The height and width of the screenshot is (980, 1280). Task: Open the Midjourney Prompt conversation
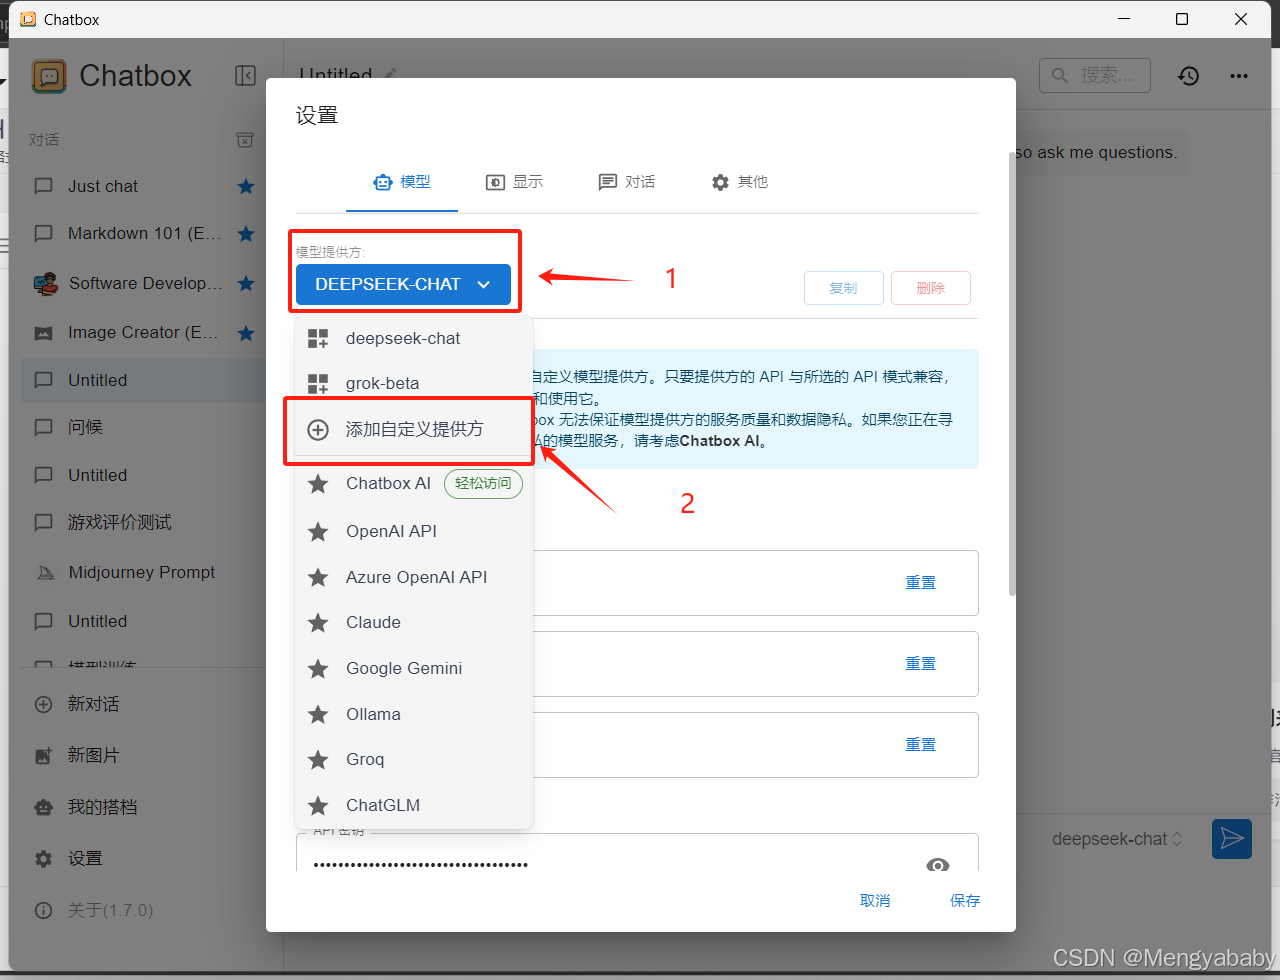click(x=142, y=572)
